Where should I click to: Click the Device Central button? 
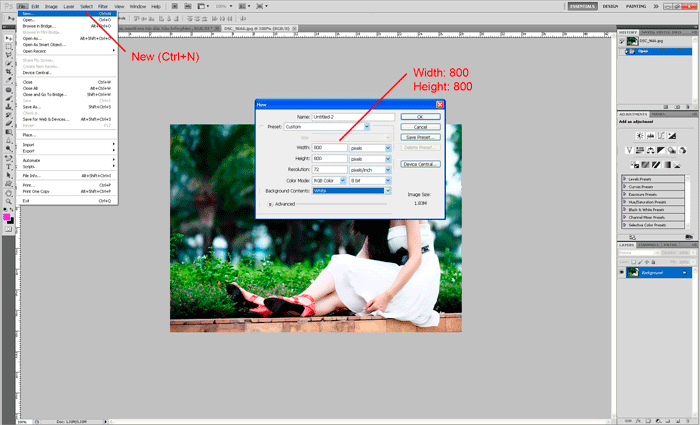tap(420, 163)
